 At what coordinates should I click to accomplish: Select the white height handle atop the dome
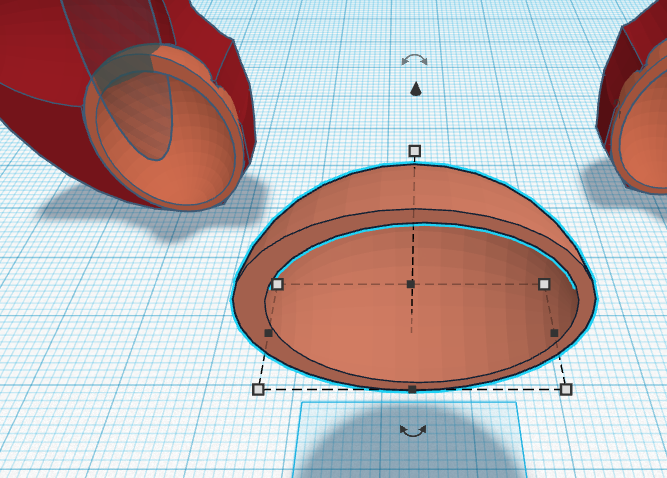pos(414,151)
